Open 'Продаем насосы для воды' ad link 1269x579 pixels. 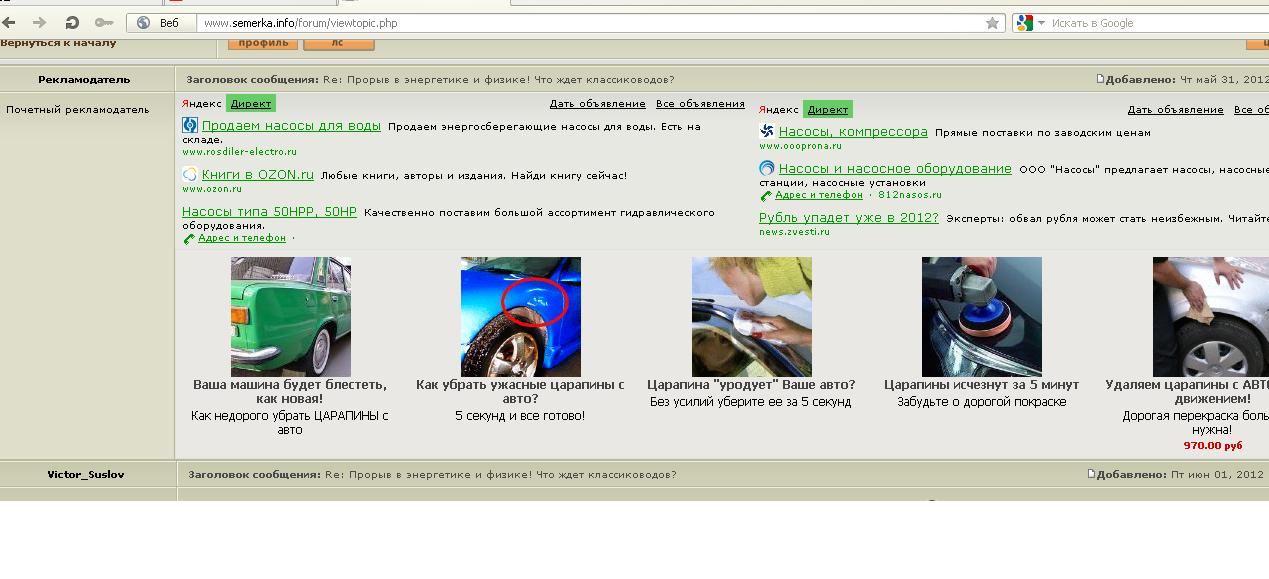coord(291,126)
